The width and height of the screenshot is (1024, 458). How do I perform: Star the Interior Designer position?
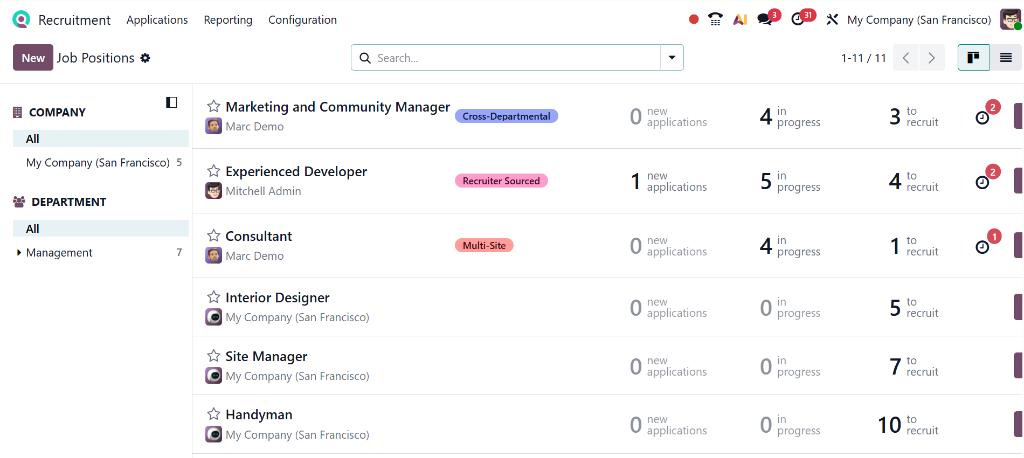tap(213, 298)
